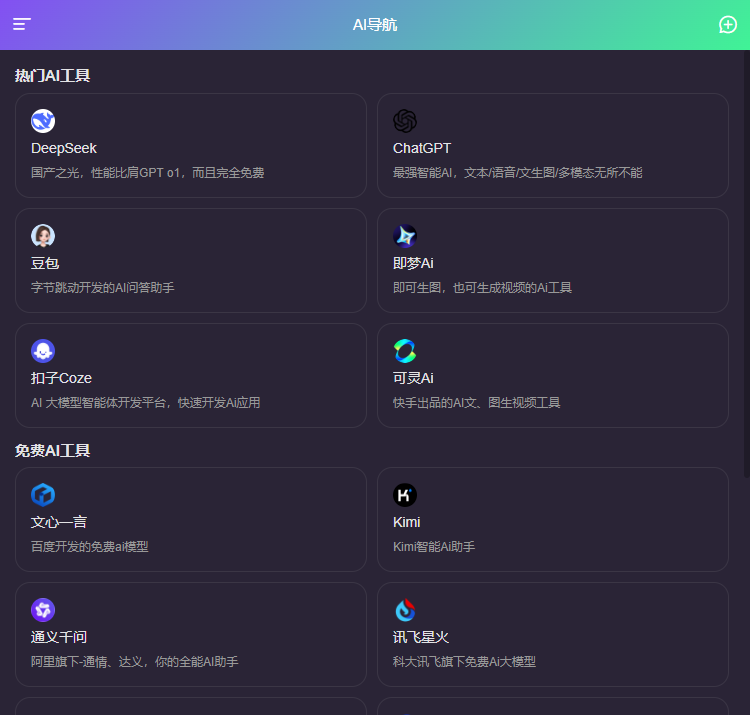Open the 讯飞星火 title link

pos(421,638)
